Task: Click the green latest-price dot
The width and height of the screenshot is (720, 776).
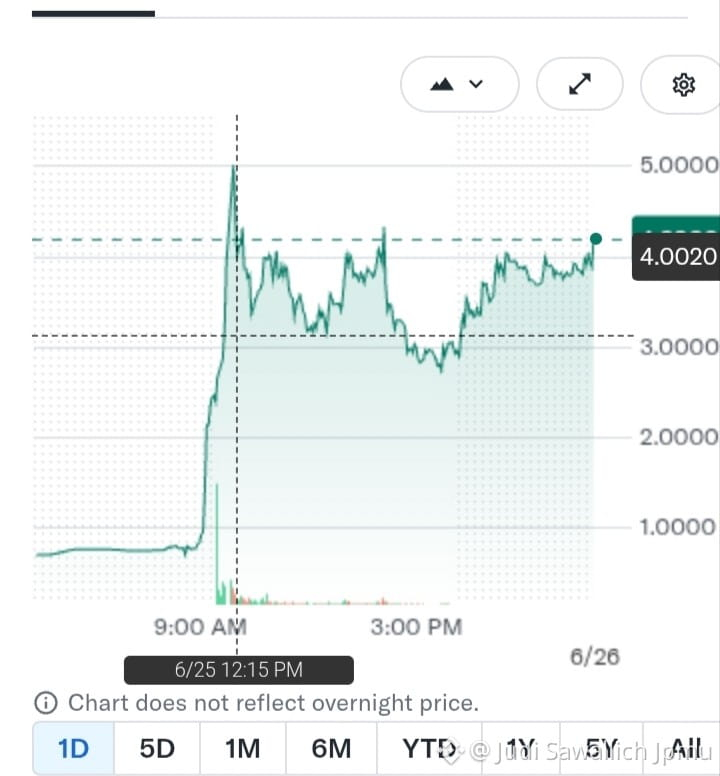Action: tap(596, 239)
